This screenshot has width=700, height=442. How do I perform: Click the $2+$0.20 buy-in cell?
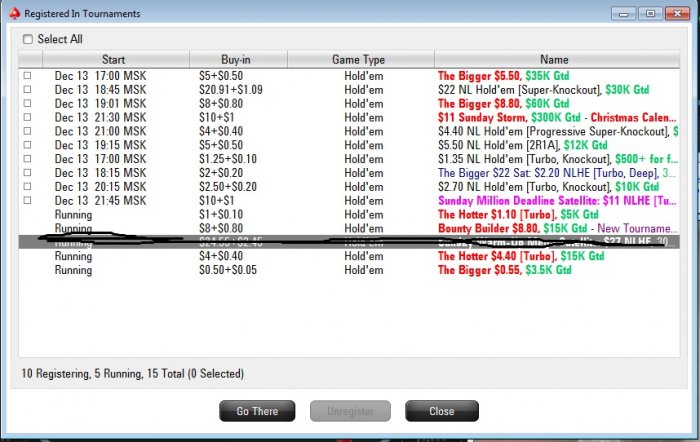tap(221, 173)
